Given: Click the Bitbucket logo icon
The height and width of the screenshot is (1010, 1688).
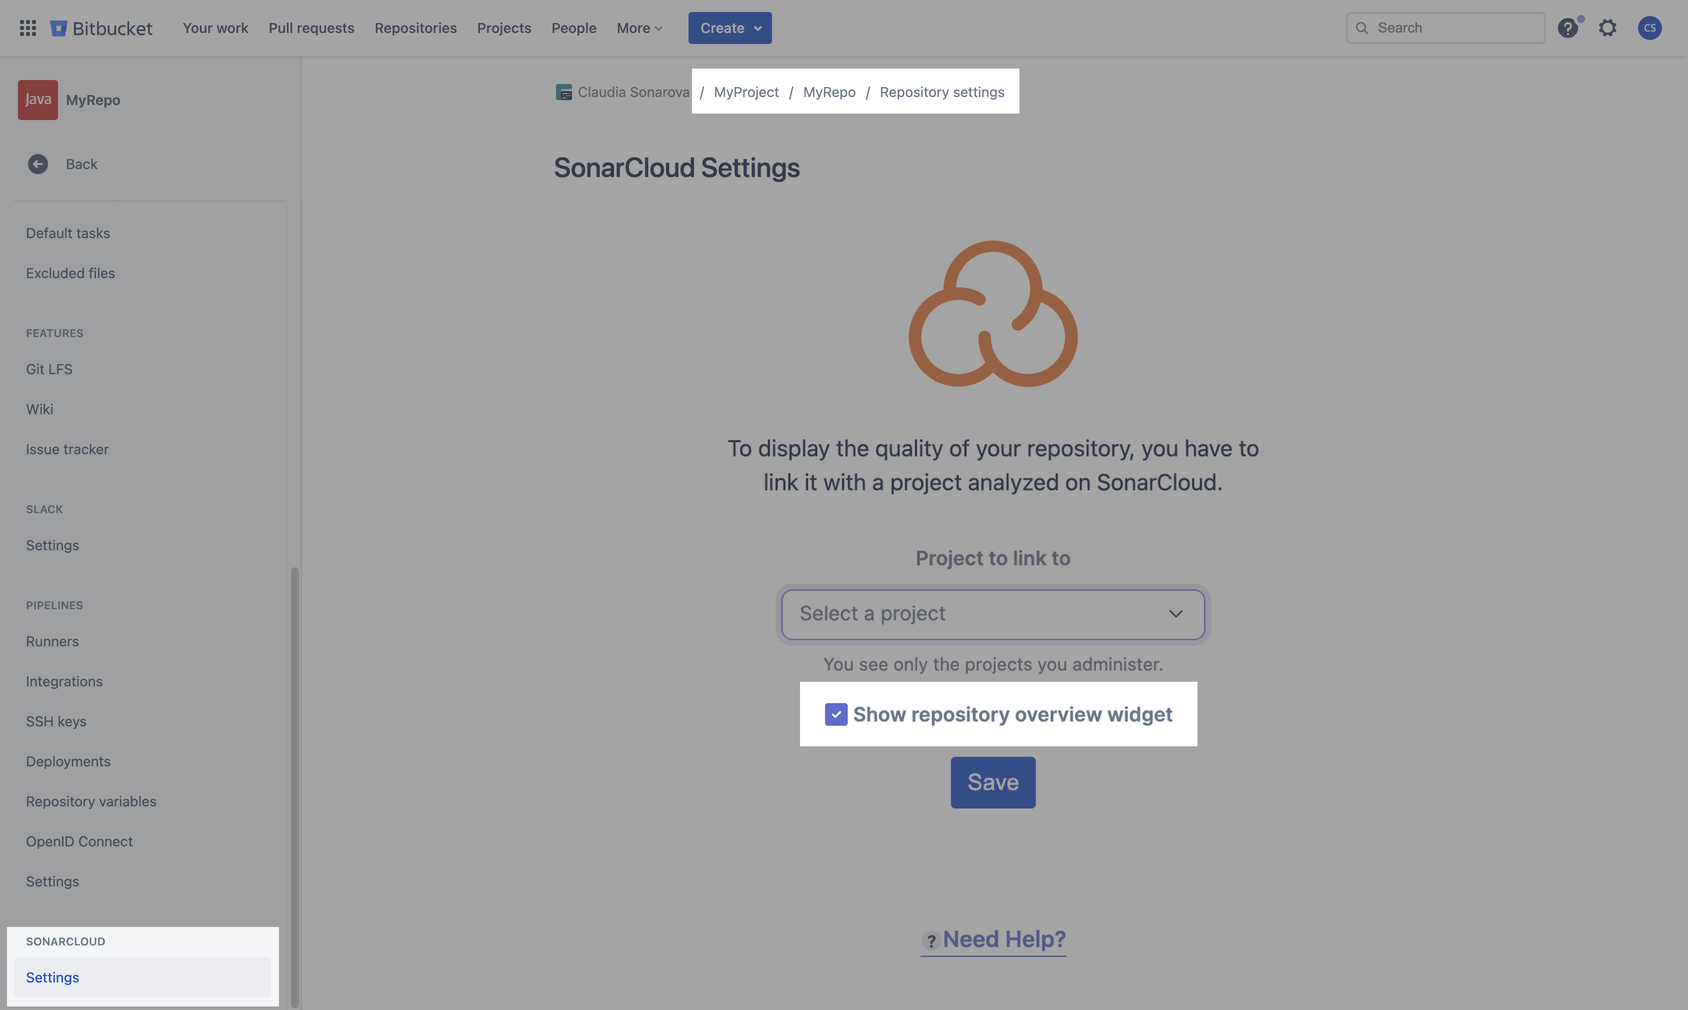Looking at the screenshot, I should pos(58,27).
